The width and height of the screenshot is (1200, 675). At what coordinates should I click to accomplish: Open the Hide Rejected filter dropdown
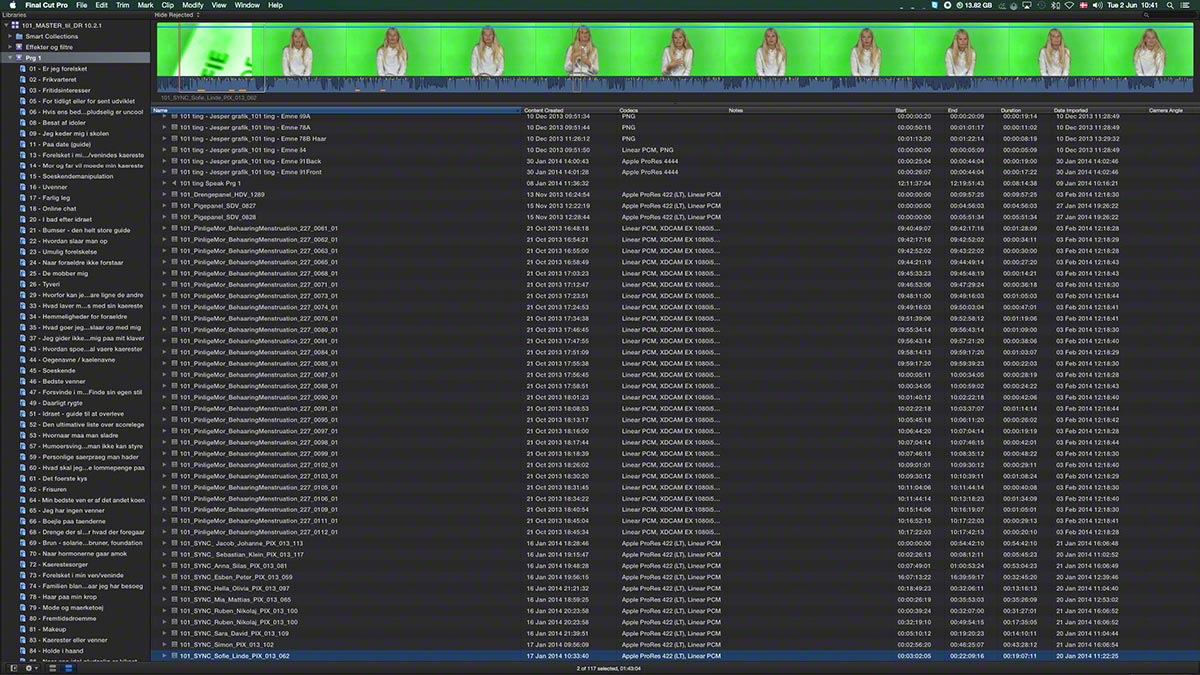coord(178,15)
